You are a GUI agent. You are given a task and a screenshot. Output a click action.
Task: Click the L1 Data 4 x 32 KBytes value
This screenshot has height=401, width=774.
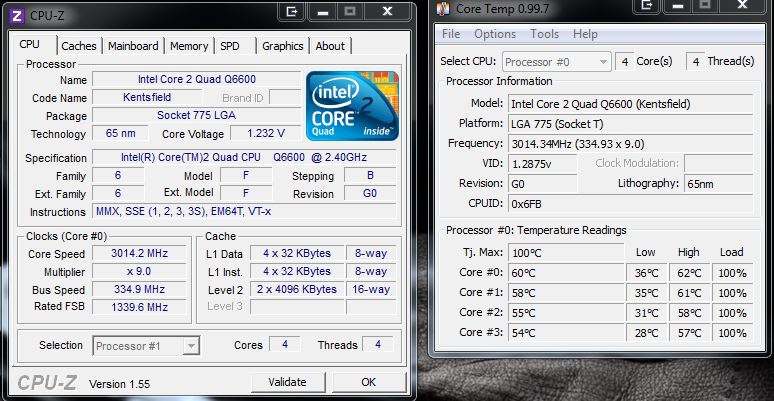297,253
